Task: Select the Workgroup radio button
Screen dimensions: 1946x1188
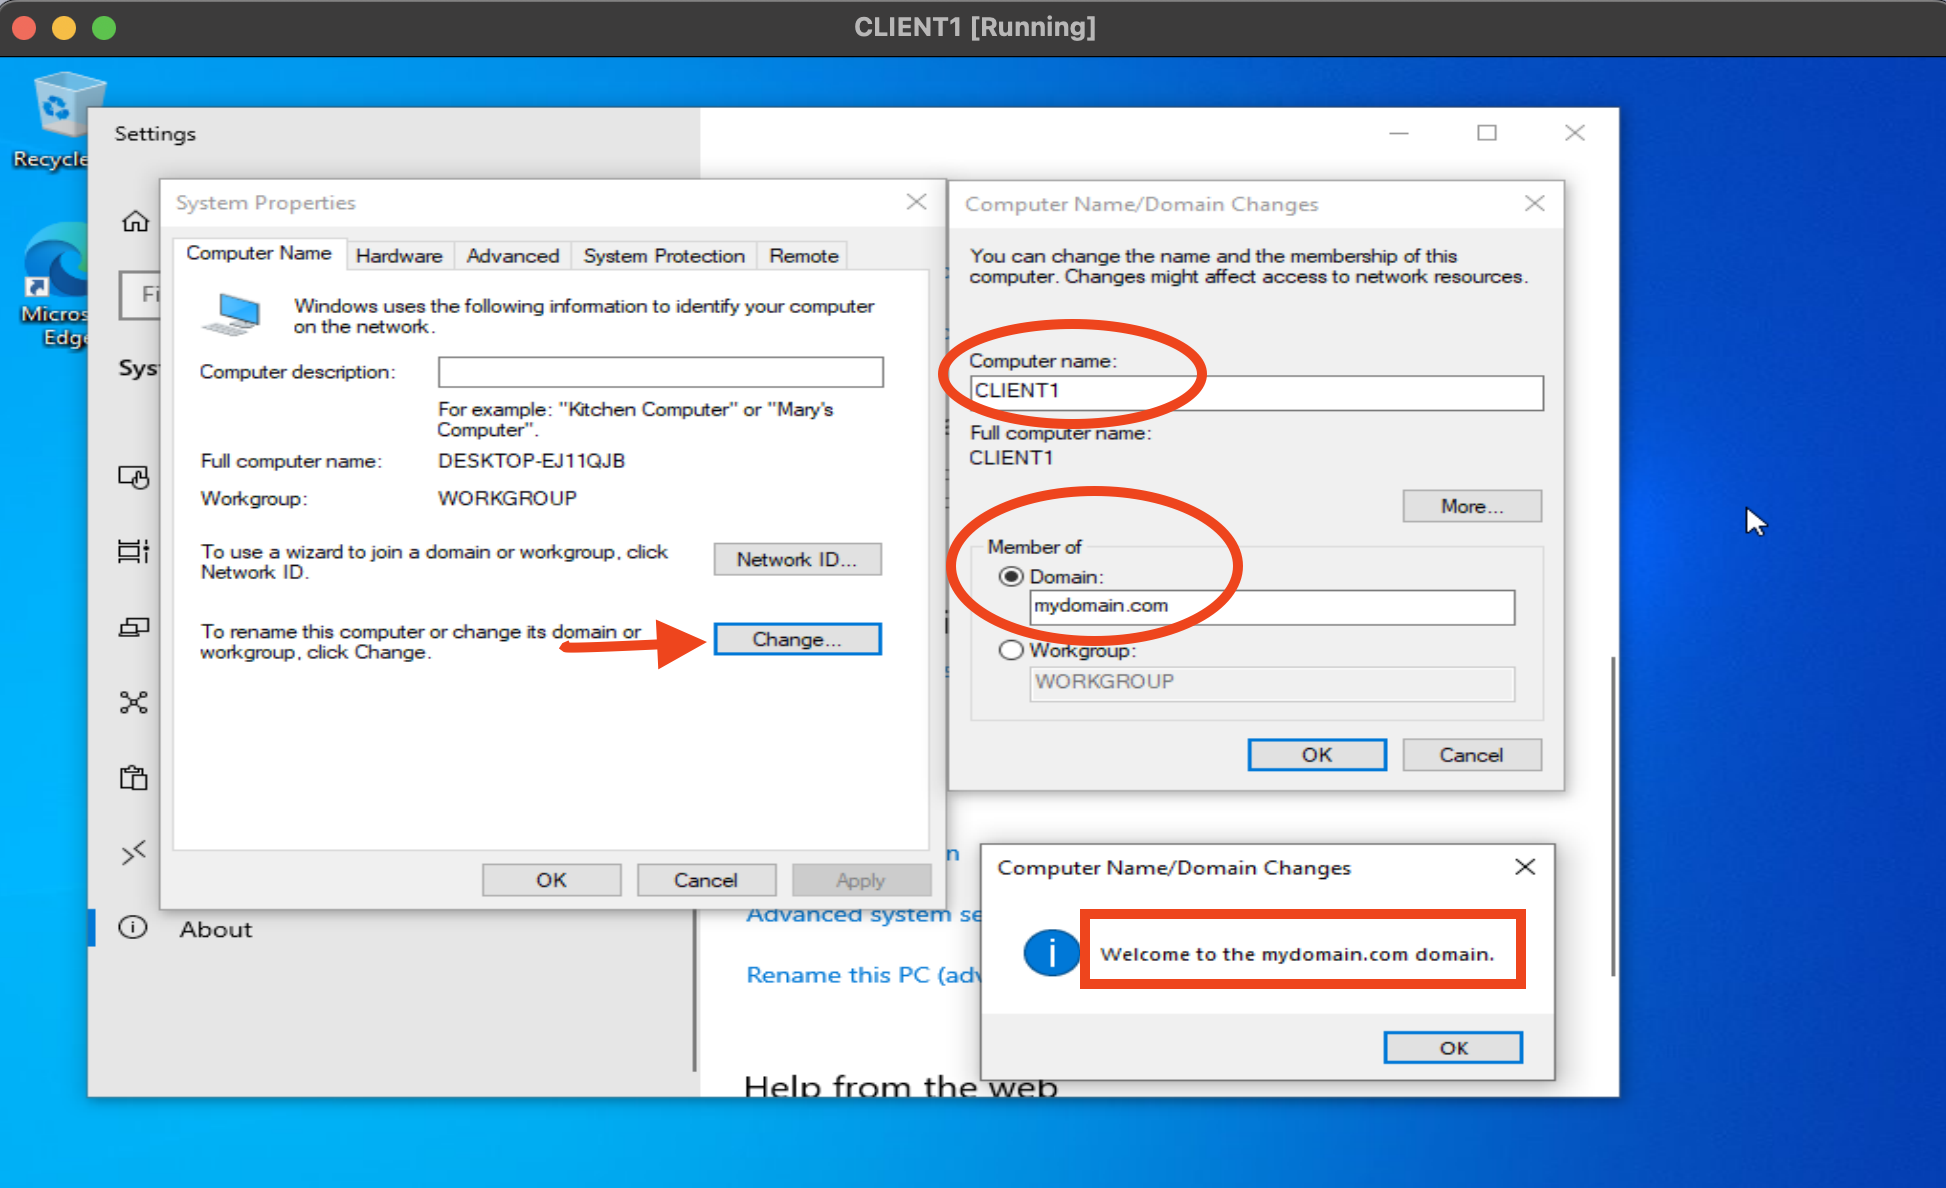Action: point(1011,650)
